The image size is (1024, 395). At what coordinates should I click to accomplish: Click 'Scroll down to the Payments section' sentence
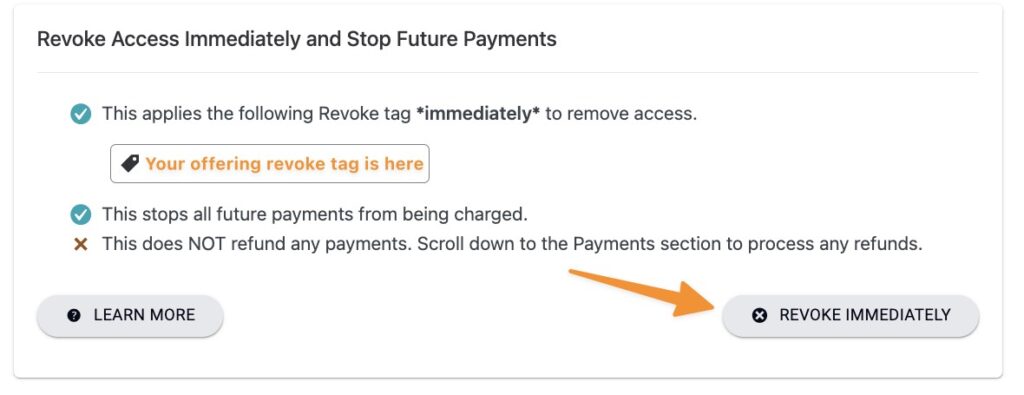coord(669,245)
